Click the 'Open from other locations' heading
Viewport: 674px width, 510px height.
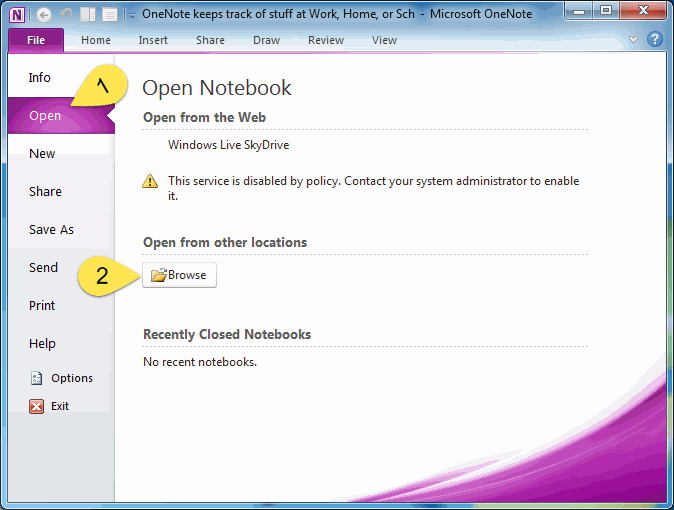coord(225,243)
